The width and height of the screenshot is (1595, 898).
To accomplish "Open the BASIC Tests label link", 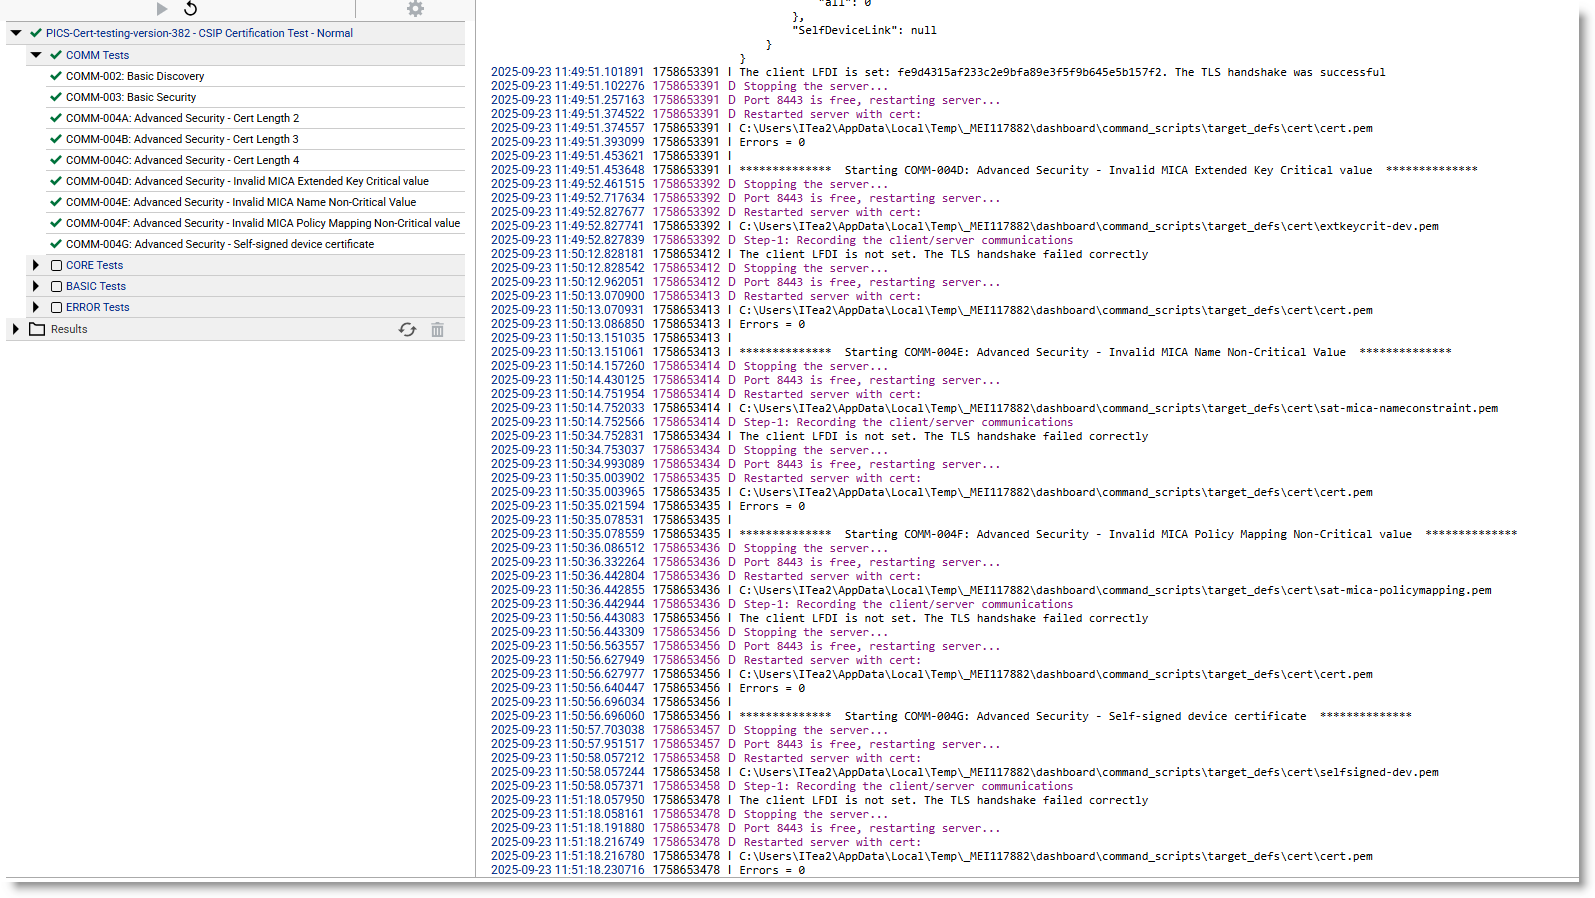I will [96, 286].
